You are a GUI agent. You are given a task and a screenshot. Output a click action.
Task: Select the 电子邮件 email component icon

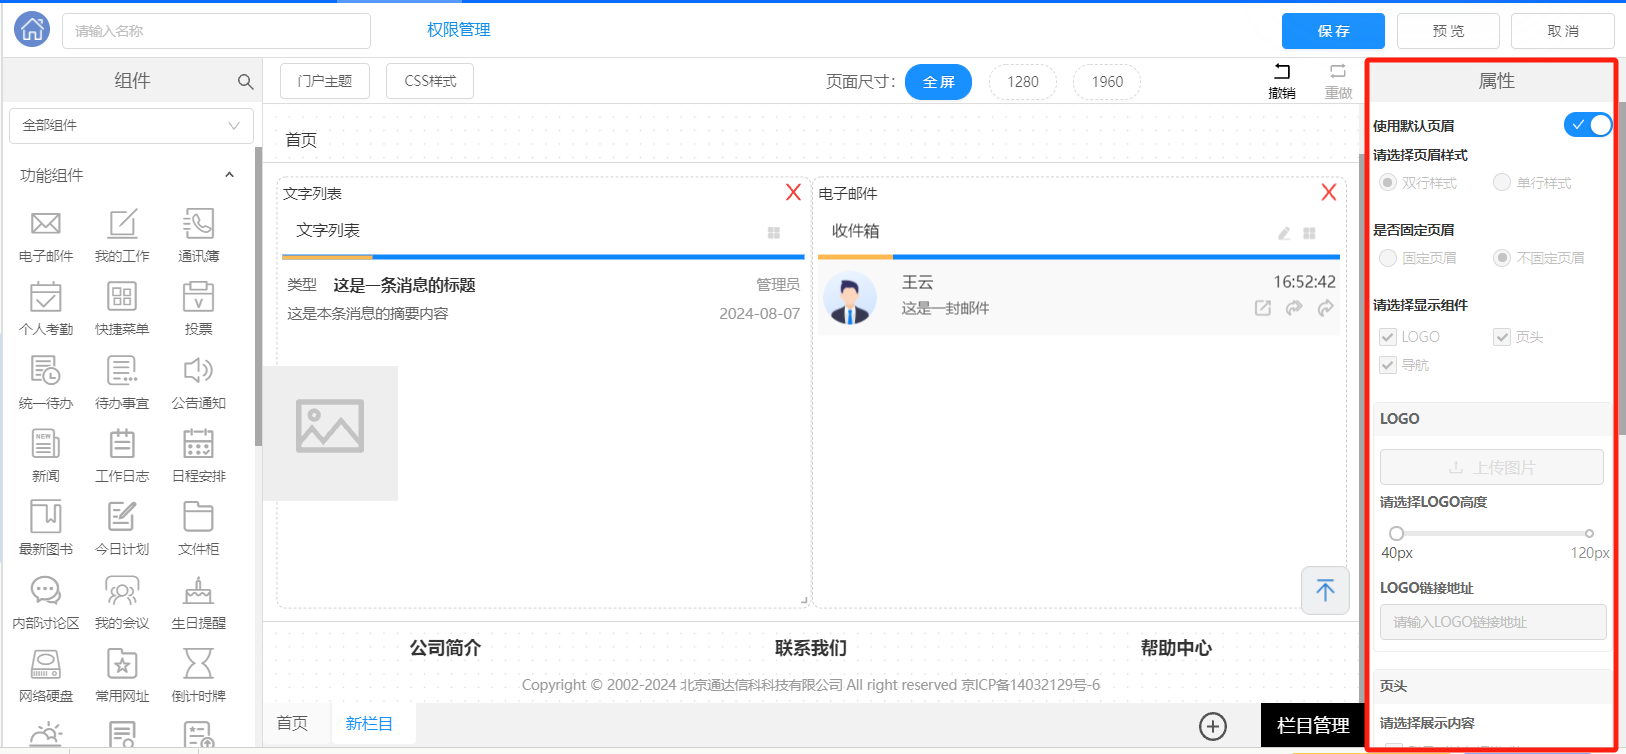tap(46, 224)
